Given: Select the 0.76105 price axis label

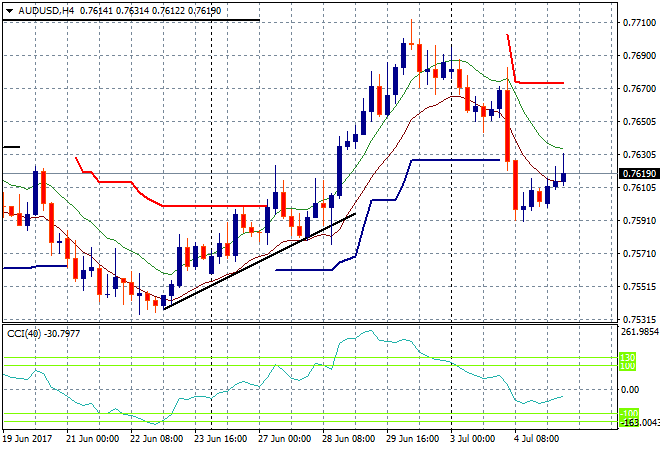Looking at the screenshot, I should tap(639, 187).
